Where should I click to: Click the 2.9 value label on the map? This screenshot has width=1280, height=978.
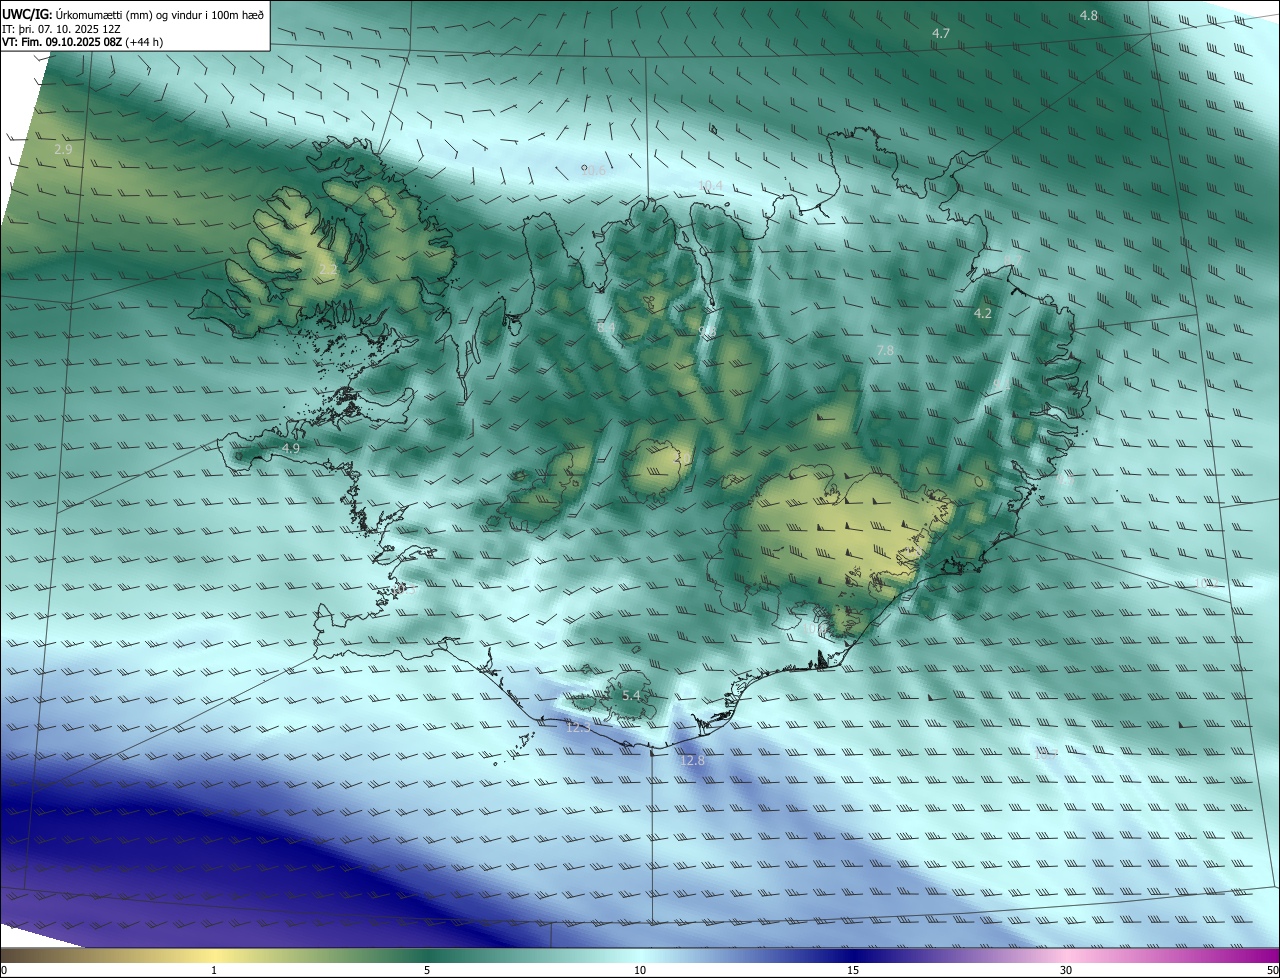click(x=63, y=149)
